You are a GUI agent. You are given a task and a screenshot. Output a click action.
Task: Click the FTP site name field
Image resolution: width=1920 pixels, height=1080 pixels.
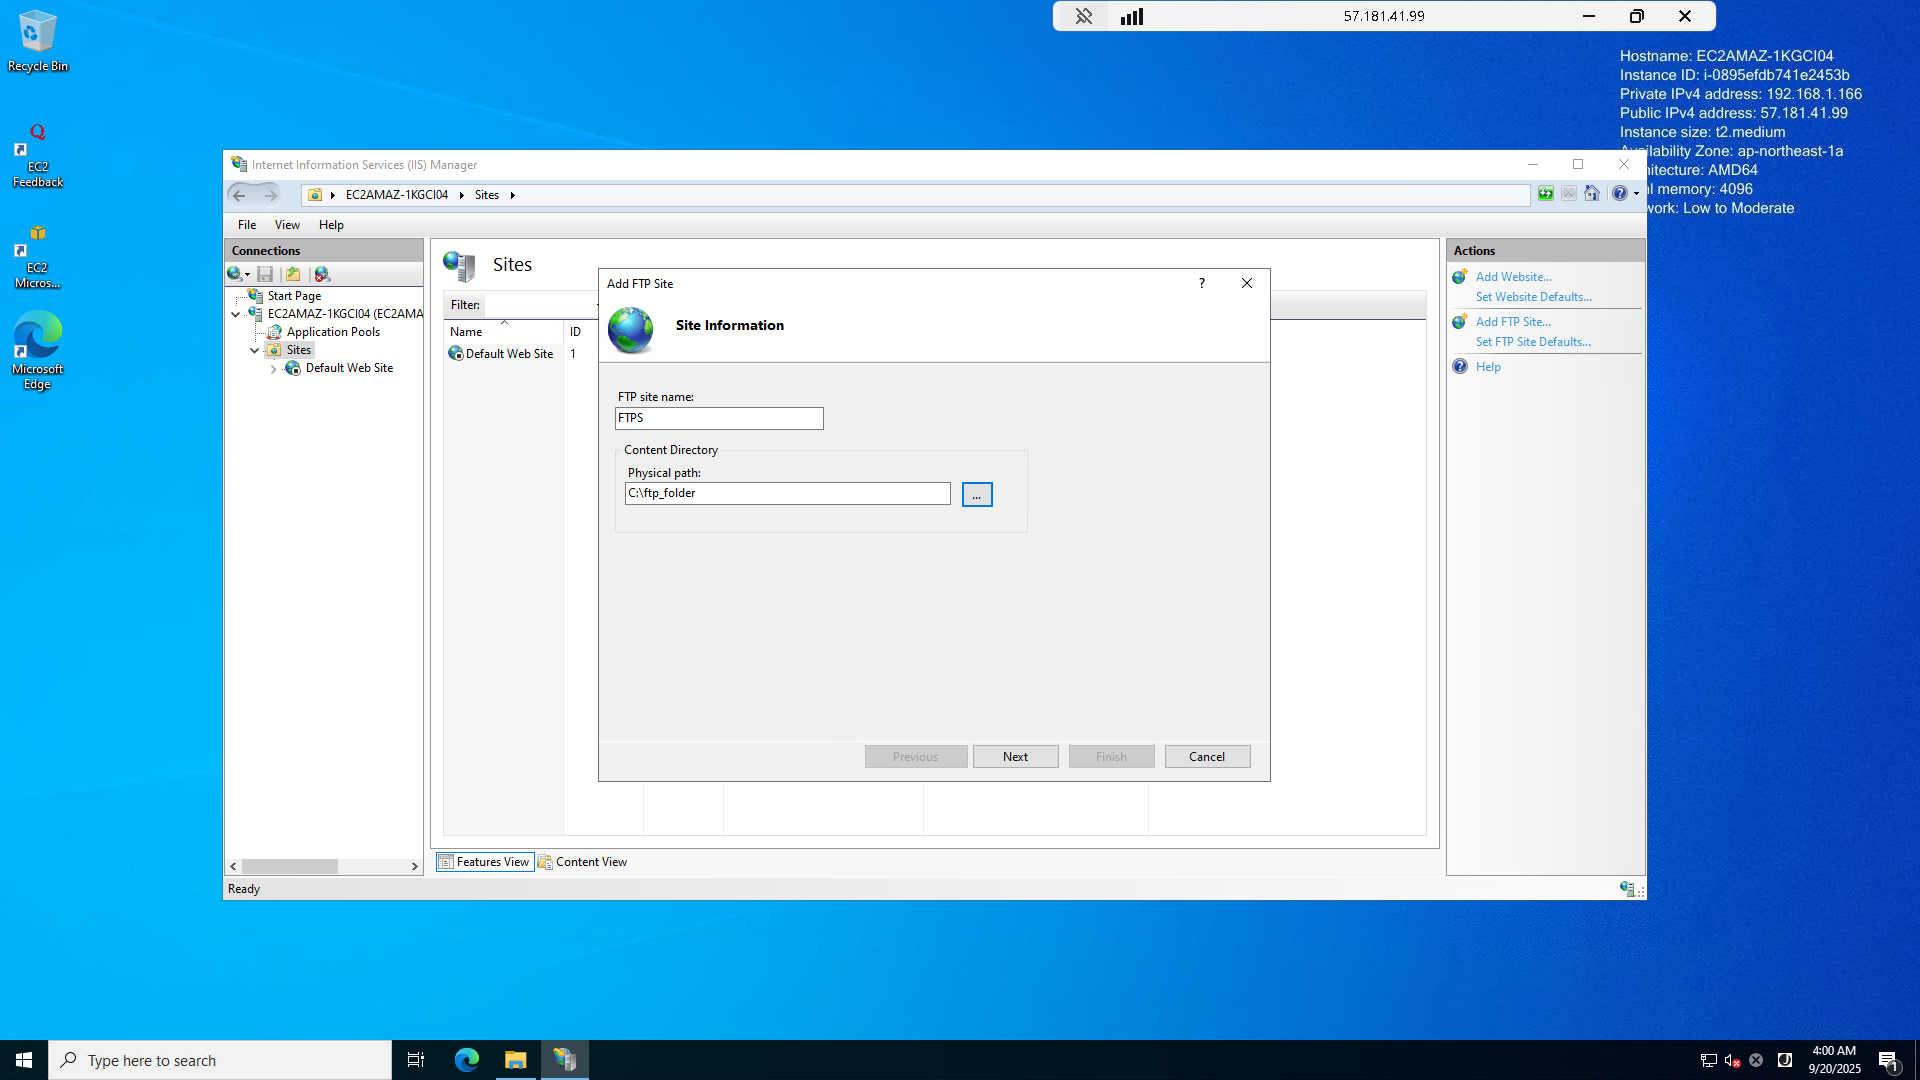718,418
